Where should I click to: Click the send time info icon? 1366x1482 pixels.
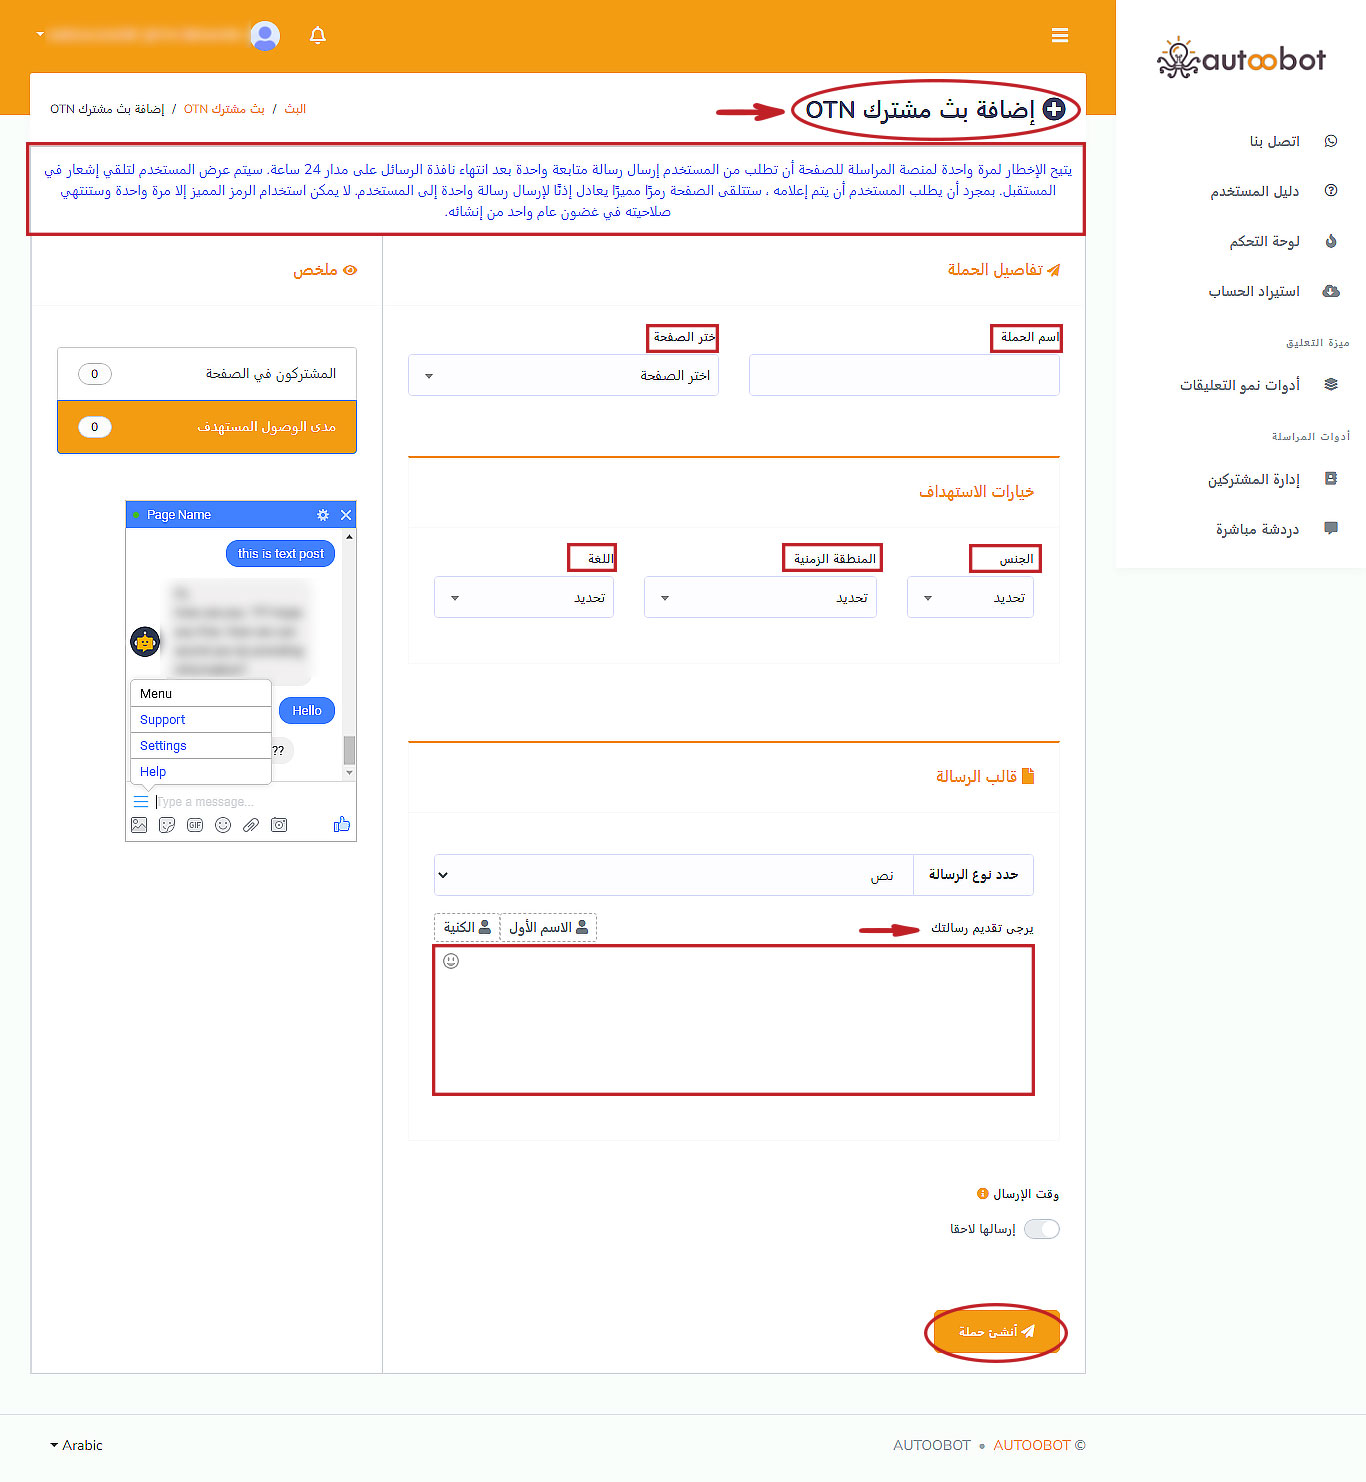982,1194
